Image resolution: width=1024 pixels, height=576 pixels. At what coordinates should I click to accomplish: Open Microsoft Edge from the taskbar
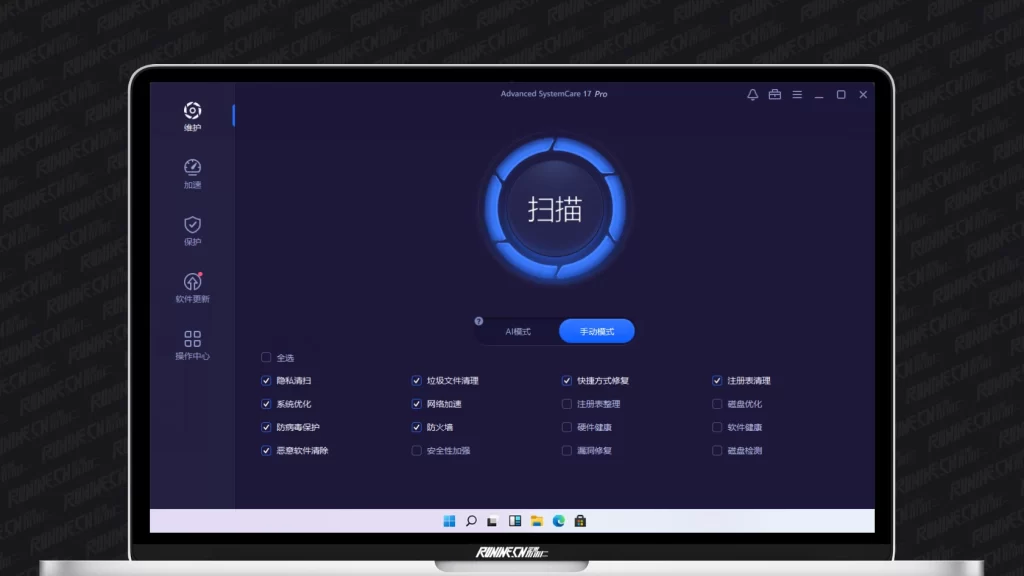[x=559, y=521]
